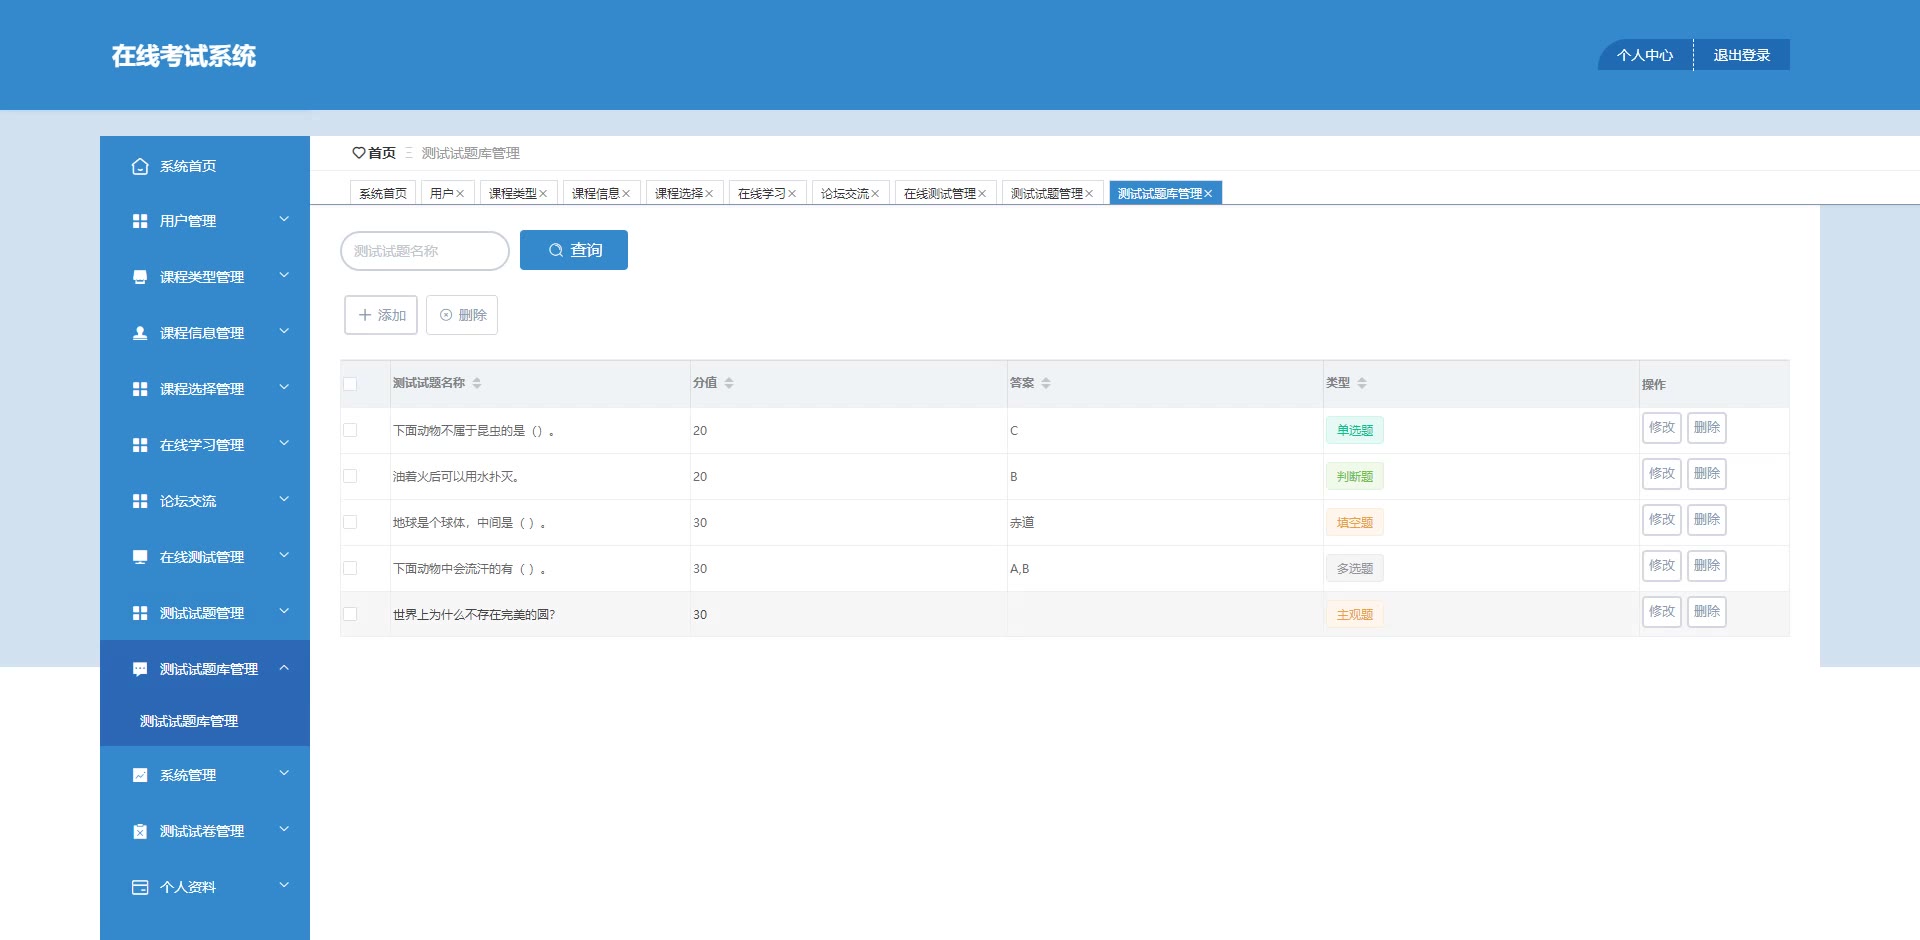The height and width of the screenshot is (940, 1920).
Task: Click 修改 for the 单选题 row
Action: [x=1662, y=428]
